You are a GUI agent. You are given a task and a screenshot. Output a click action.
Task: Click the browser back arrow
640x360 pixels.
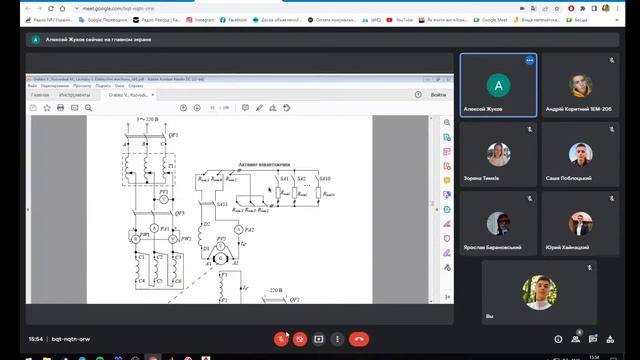[27, 8]
